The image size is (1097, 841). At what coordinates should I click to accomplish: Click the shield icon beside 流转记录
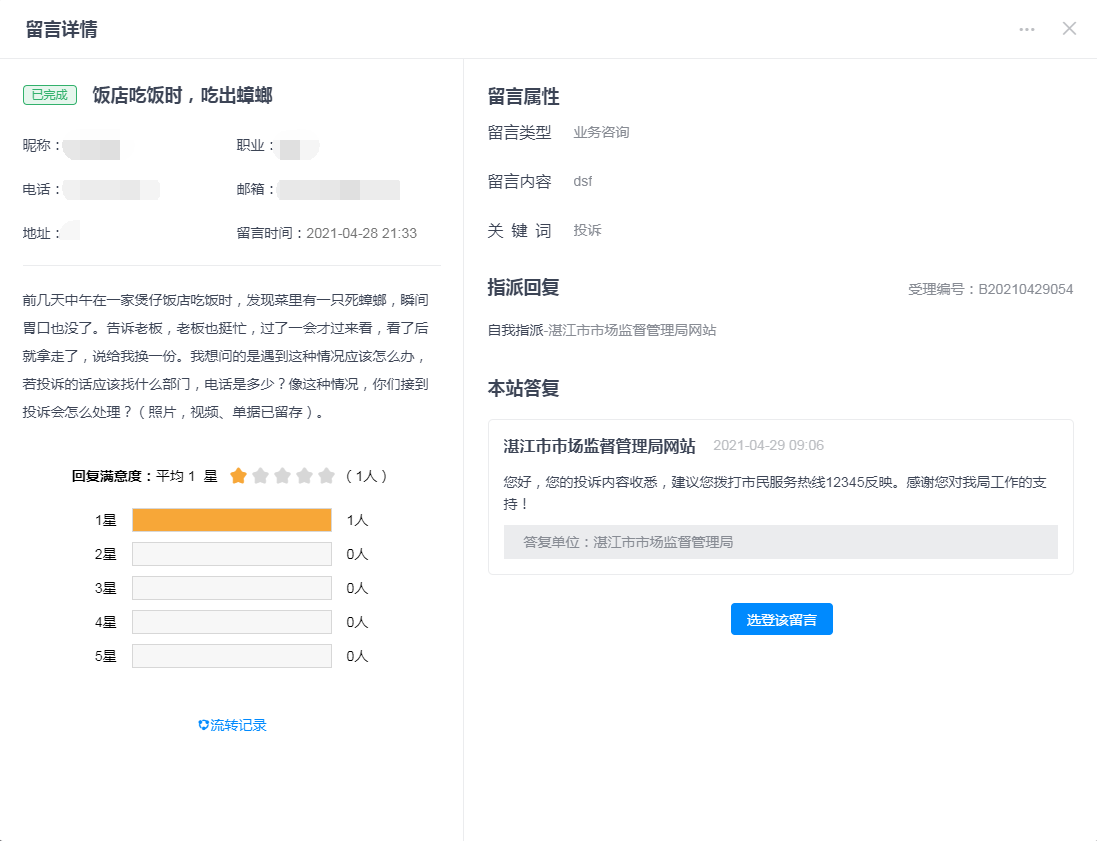tap(203, 725)
